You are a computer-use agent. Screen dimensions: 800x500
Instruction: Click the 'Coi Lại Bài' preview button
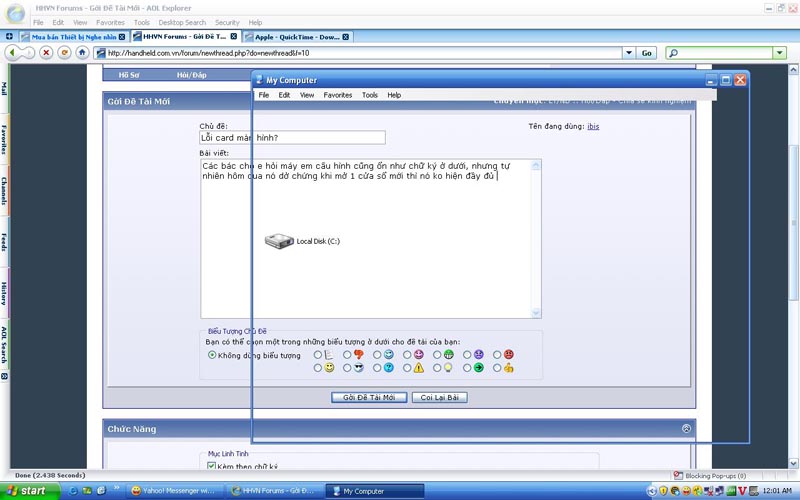[439, 397]
